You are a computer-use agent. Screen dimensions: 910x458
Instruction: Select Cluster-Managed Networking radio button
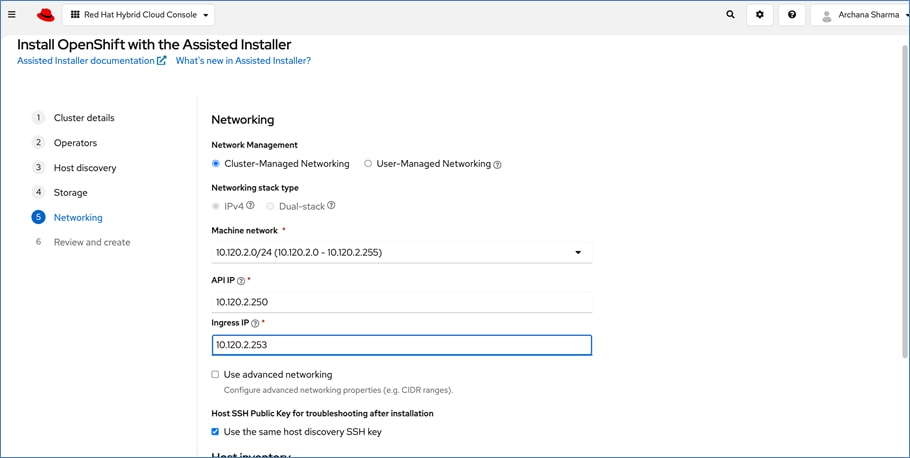coord(215,164)
